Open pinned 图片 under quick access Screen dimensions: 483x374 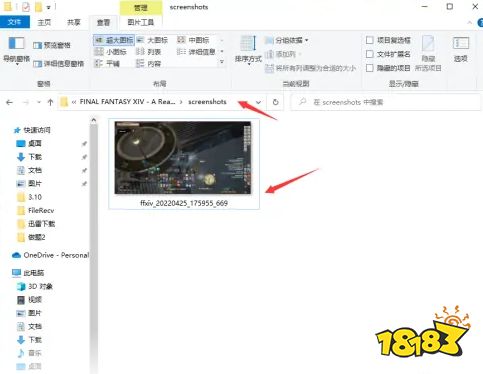click(x=29, y=183)
